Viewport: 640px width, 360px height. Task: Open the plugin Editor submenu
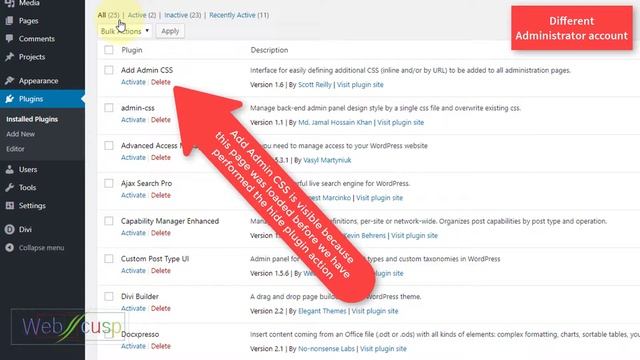pos(15,149)
